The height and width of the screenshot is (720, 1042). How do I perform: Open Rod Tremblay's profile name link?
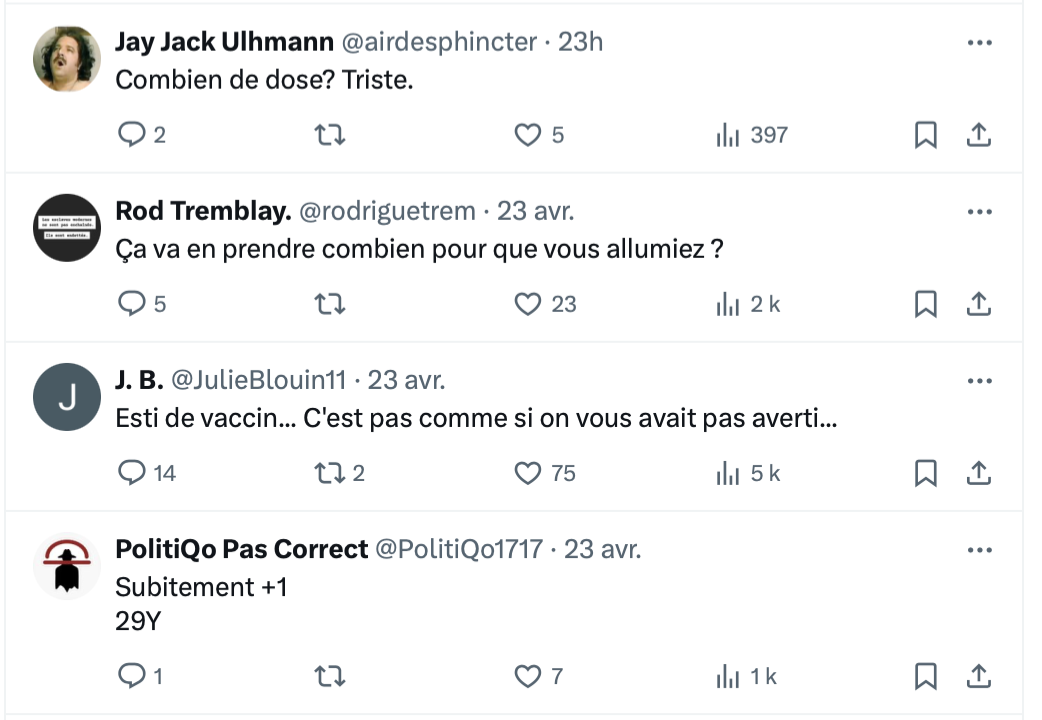(x=203, y=212)
